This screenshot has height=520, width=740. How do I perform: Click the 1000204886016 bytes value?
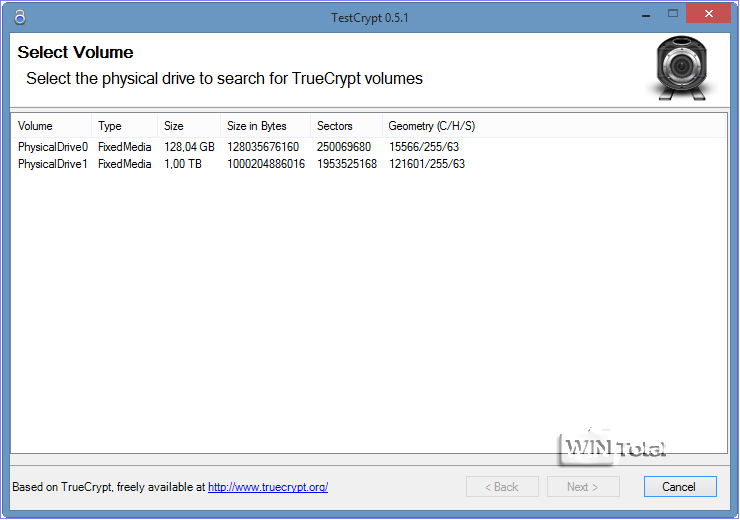[266, 164]
